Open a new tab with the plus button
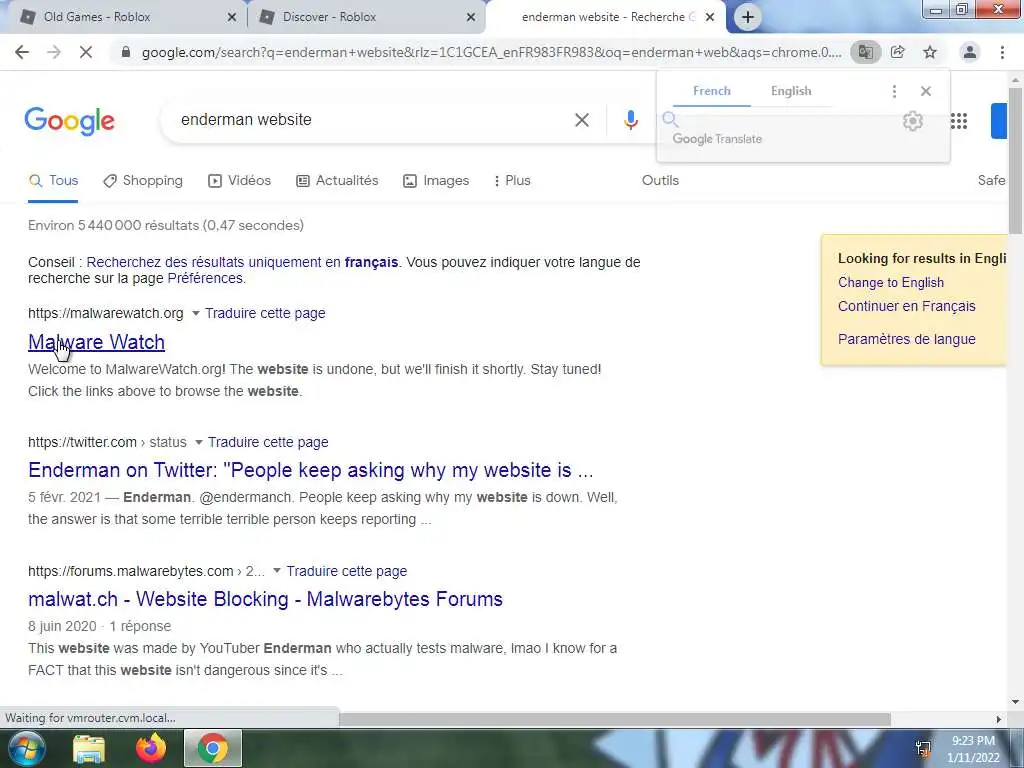Viewport: 1024px width, 768px height. [x=748, y=17]
